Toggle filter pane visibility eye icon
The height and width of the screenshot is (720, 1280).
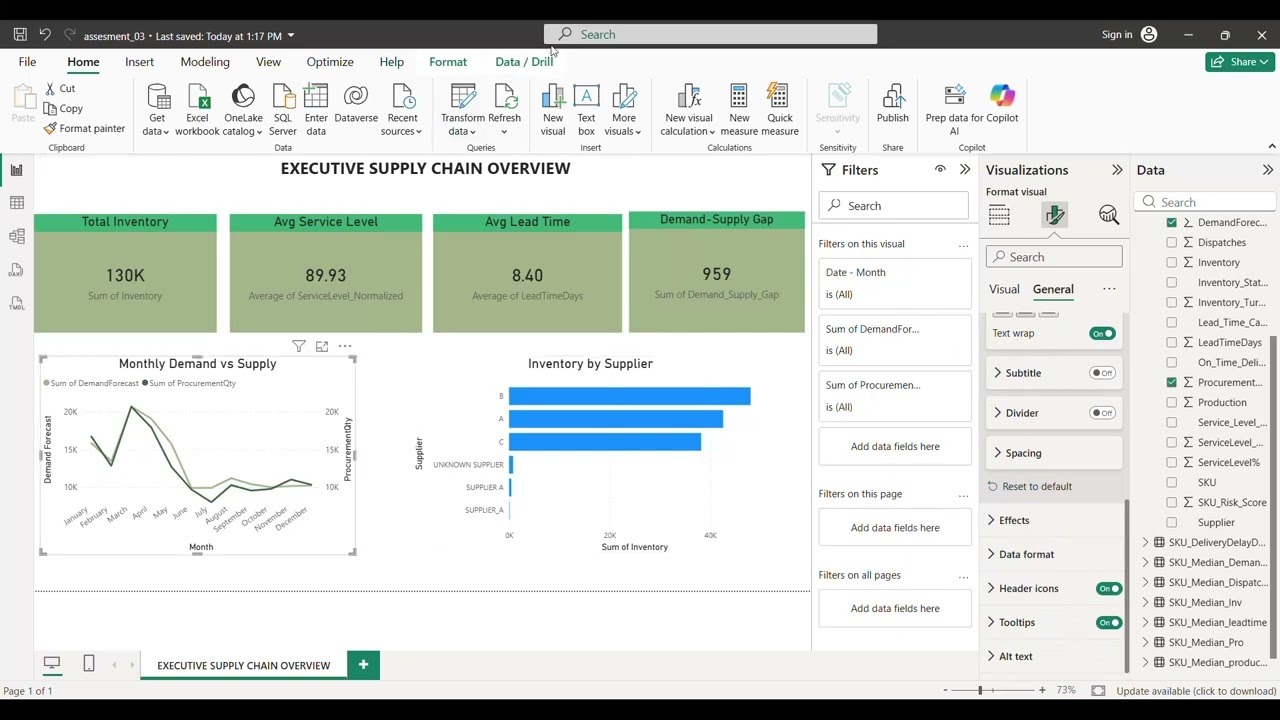pos(940,169)
